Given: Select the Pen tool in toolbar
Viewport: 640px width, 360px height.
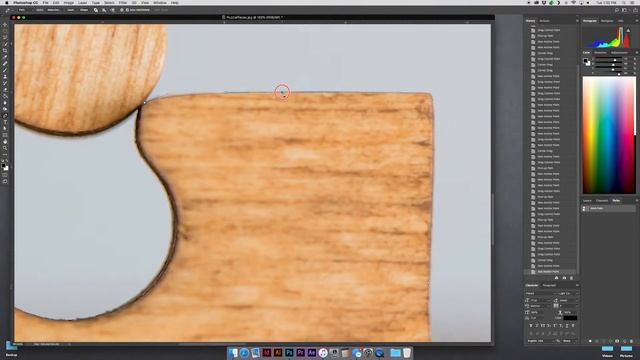Looking at the screenshot, I should pyautogui.click(x=5, y=116).
